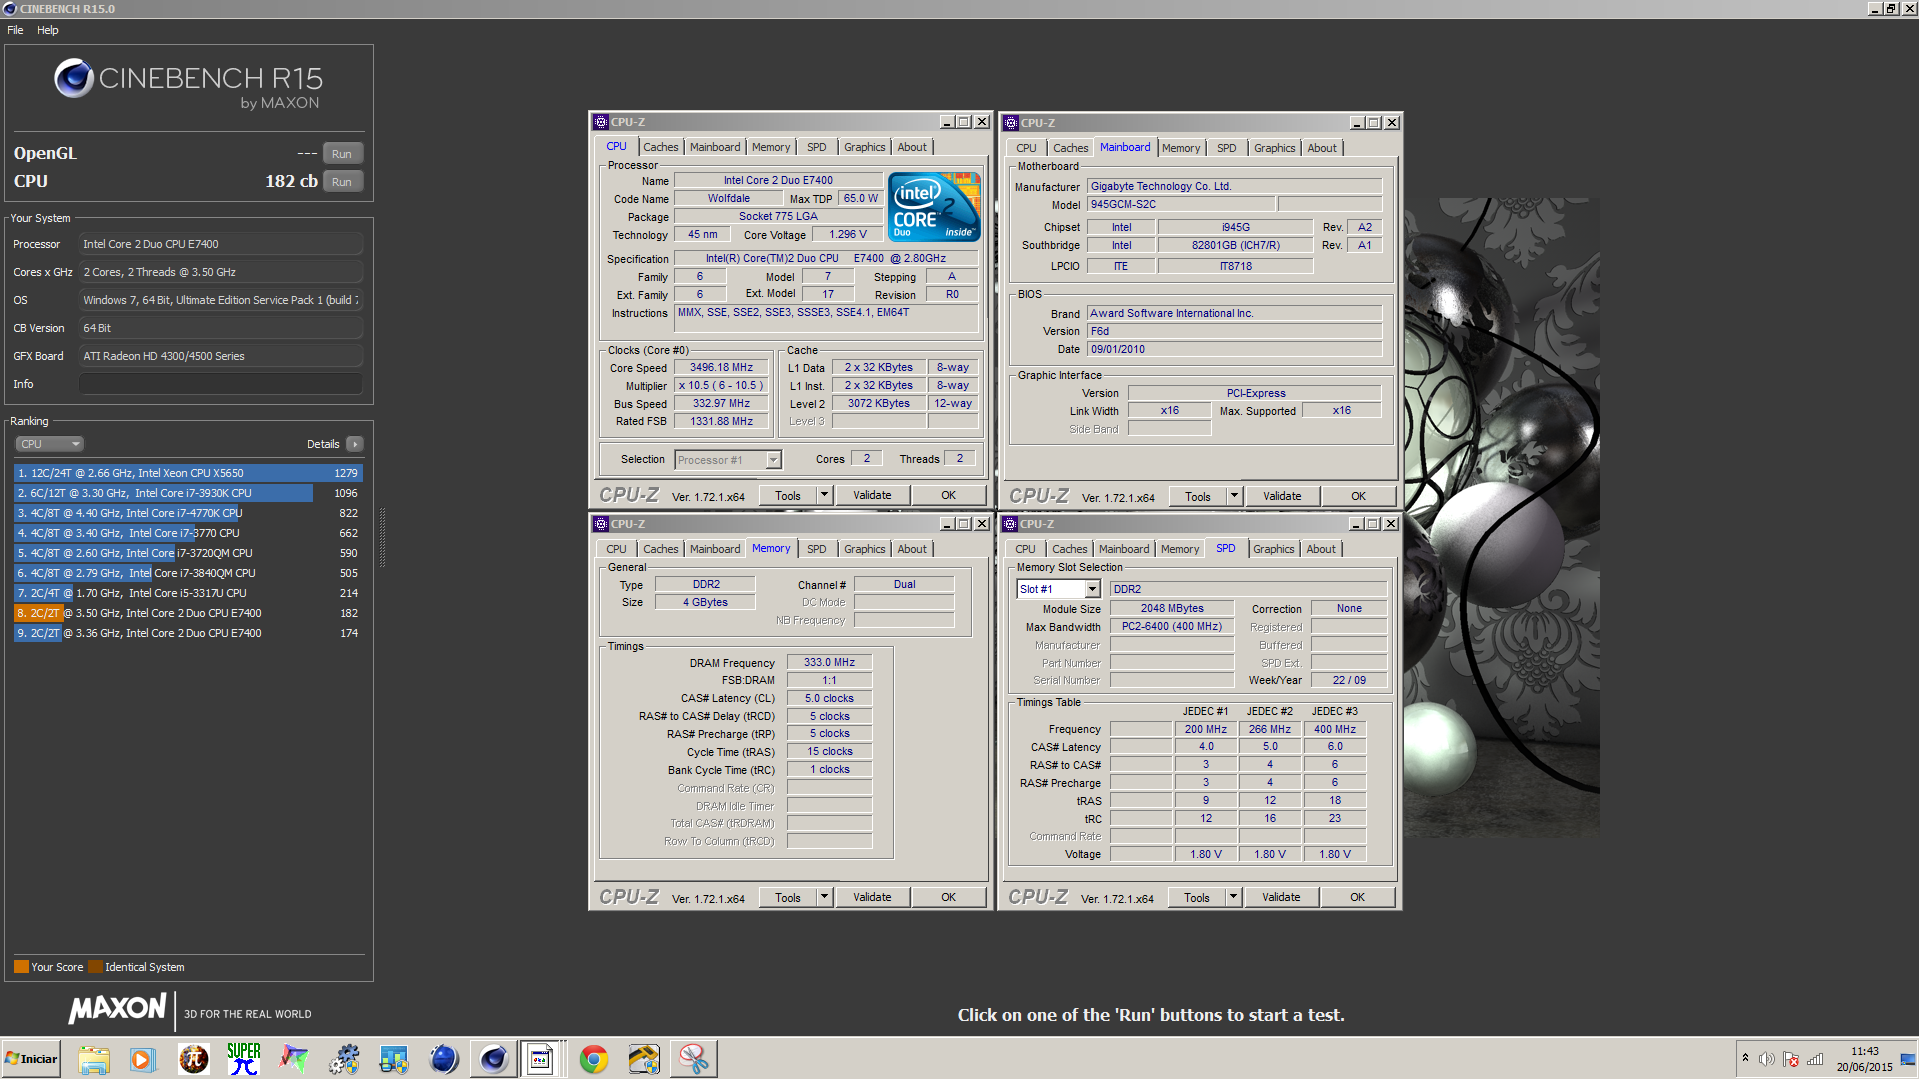This screenshot has height=1079, width=1919.
Task: Select Memory tab in SPD CPU-Z window
Action: tap(1180, 549)
